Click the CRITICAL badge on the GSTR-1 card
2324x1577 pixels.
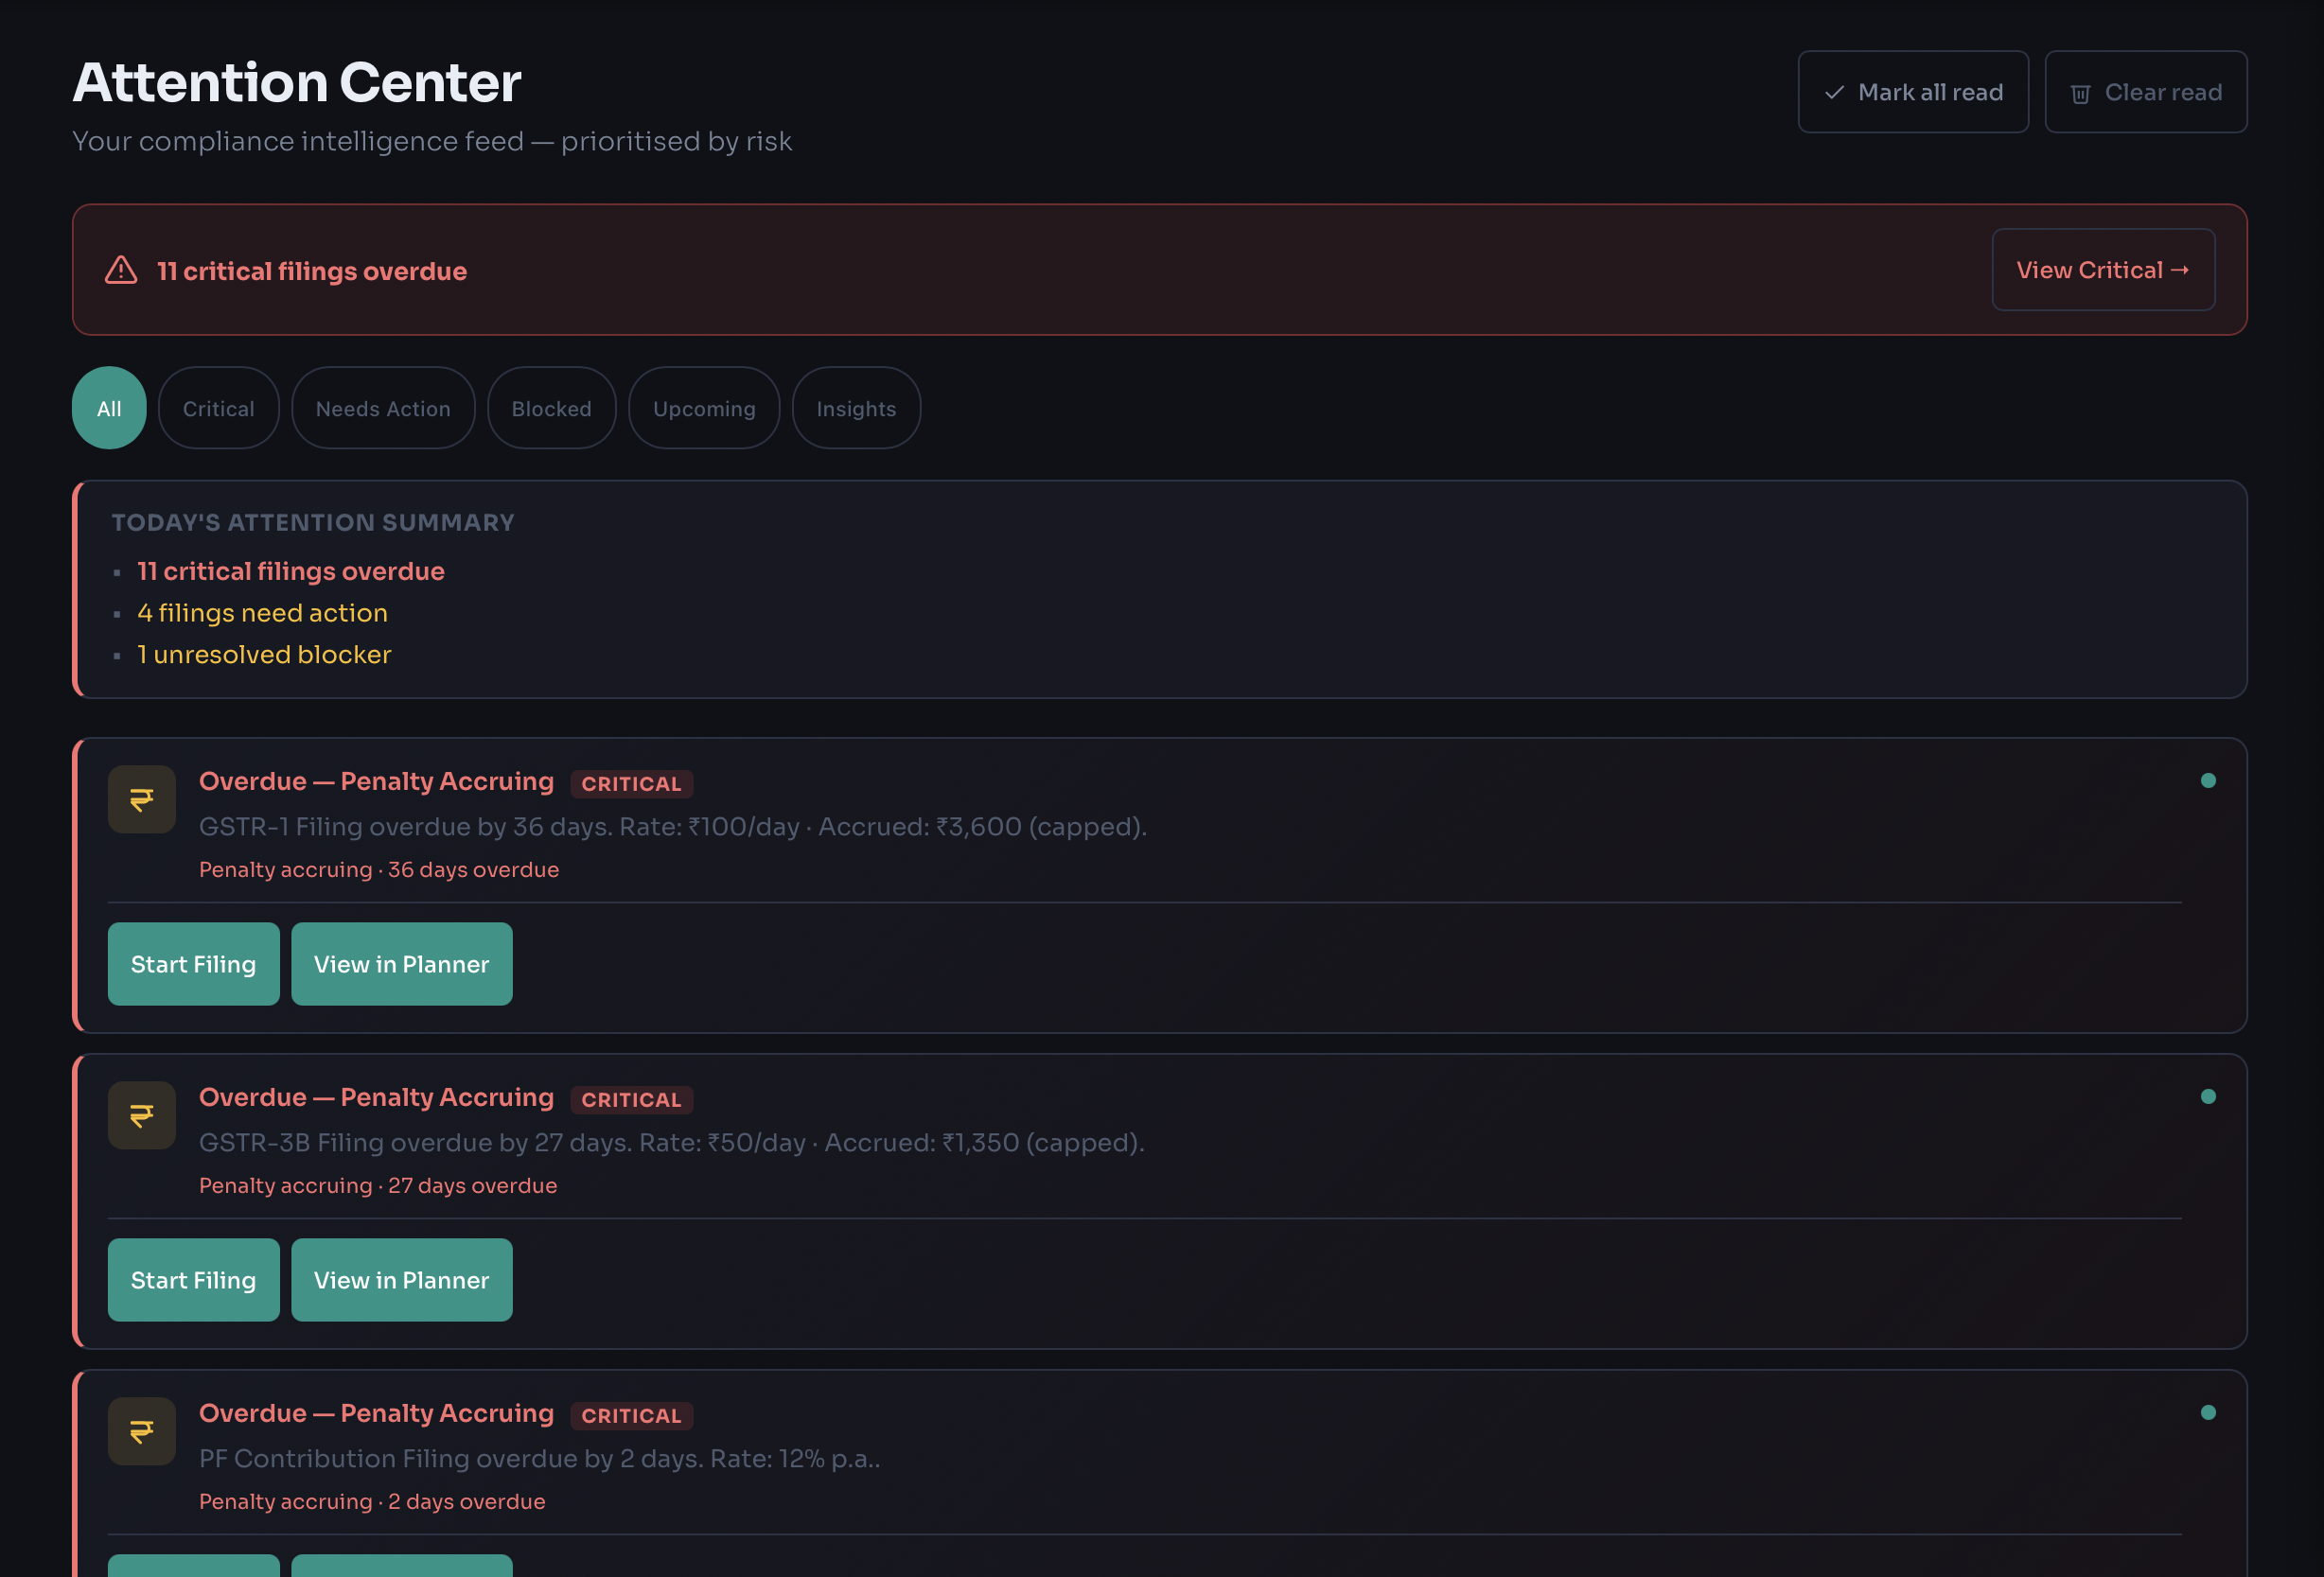(x=631, y=784)
